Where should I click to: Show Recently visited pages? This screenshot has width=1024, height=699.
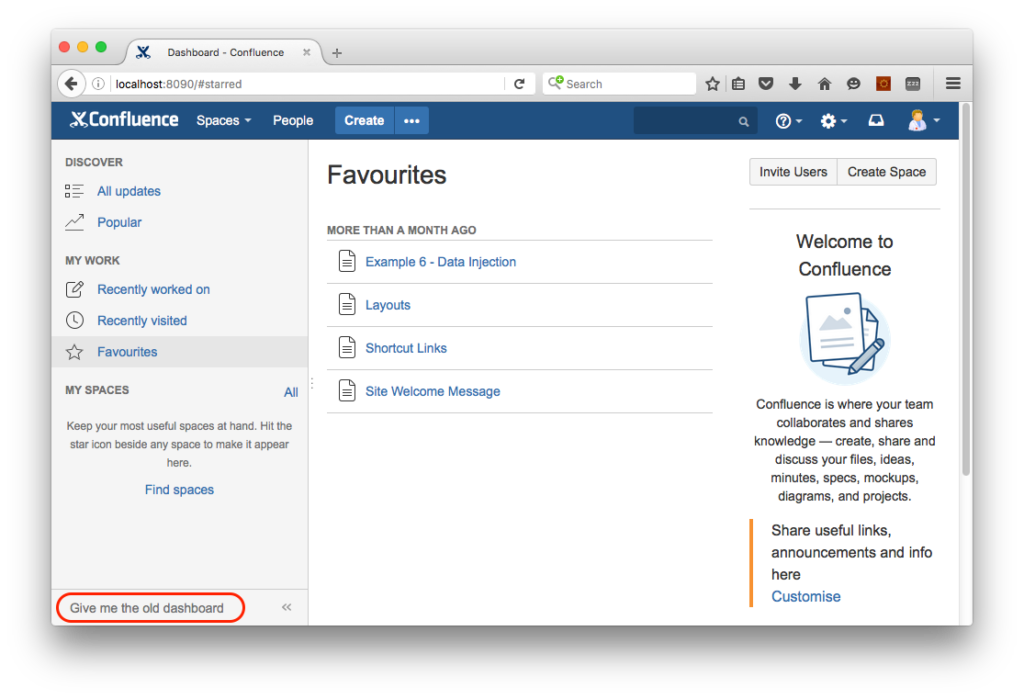[x=142, y=321]
